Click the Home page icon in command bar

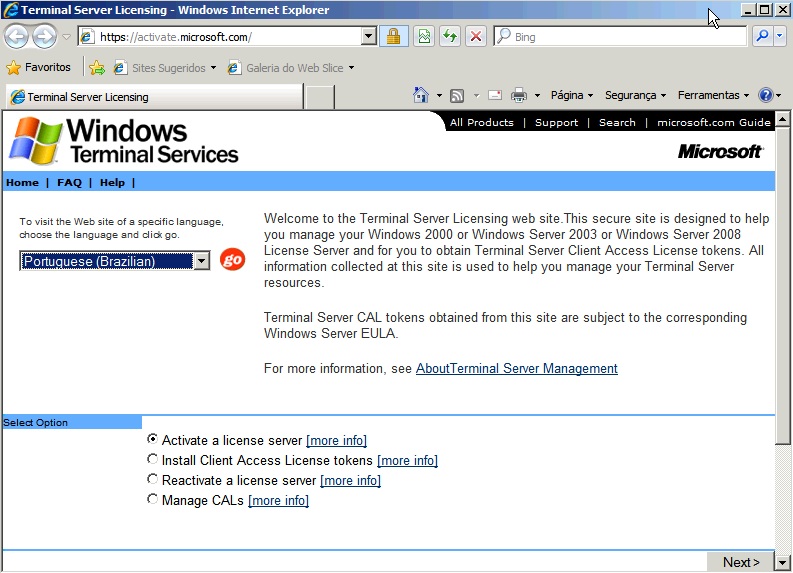click(x=420, y=95)
